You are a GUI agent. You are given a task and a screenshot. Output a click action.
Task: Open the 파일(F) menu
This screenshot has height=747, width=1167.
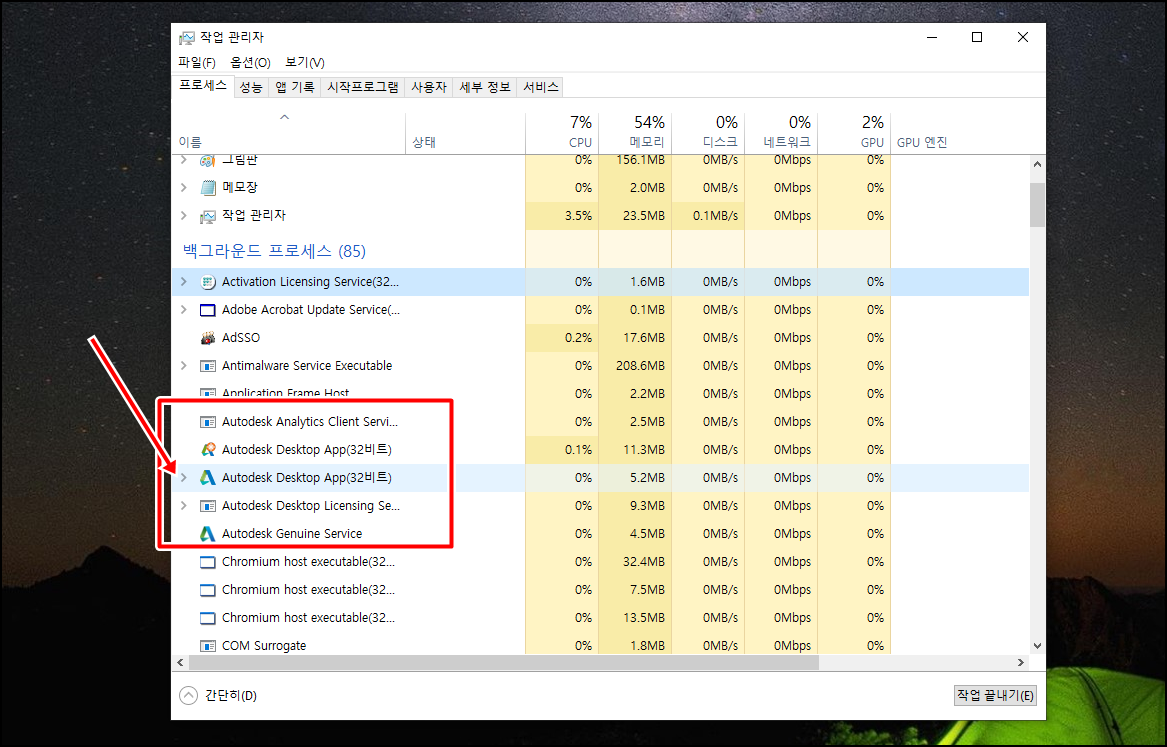coord(196,62)
